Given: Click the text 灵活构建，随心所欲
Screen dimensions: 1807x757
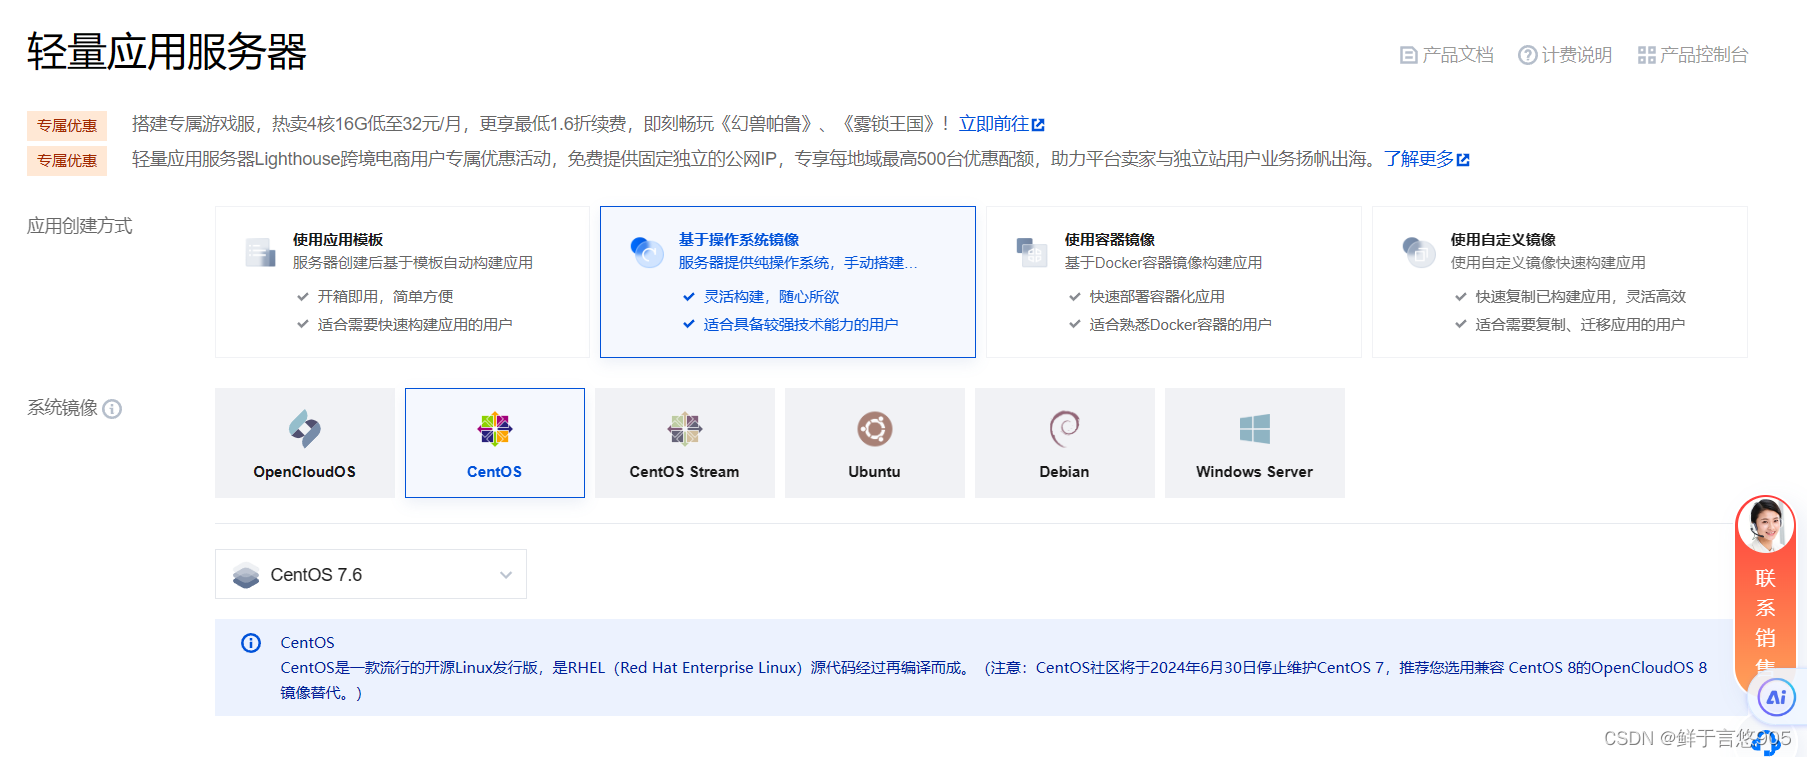Looking at the screenshot, I should pos(771,297).
